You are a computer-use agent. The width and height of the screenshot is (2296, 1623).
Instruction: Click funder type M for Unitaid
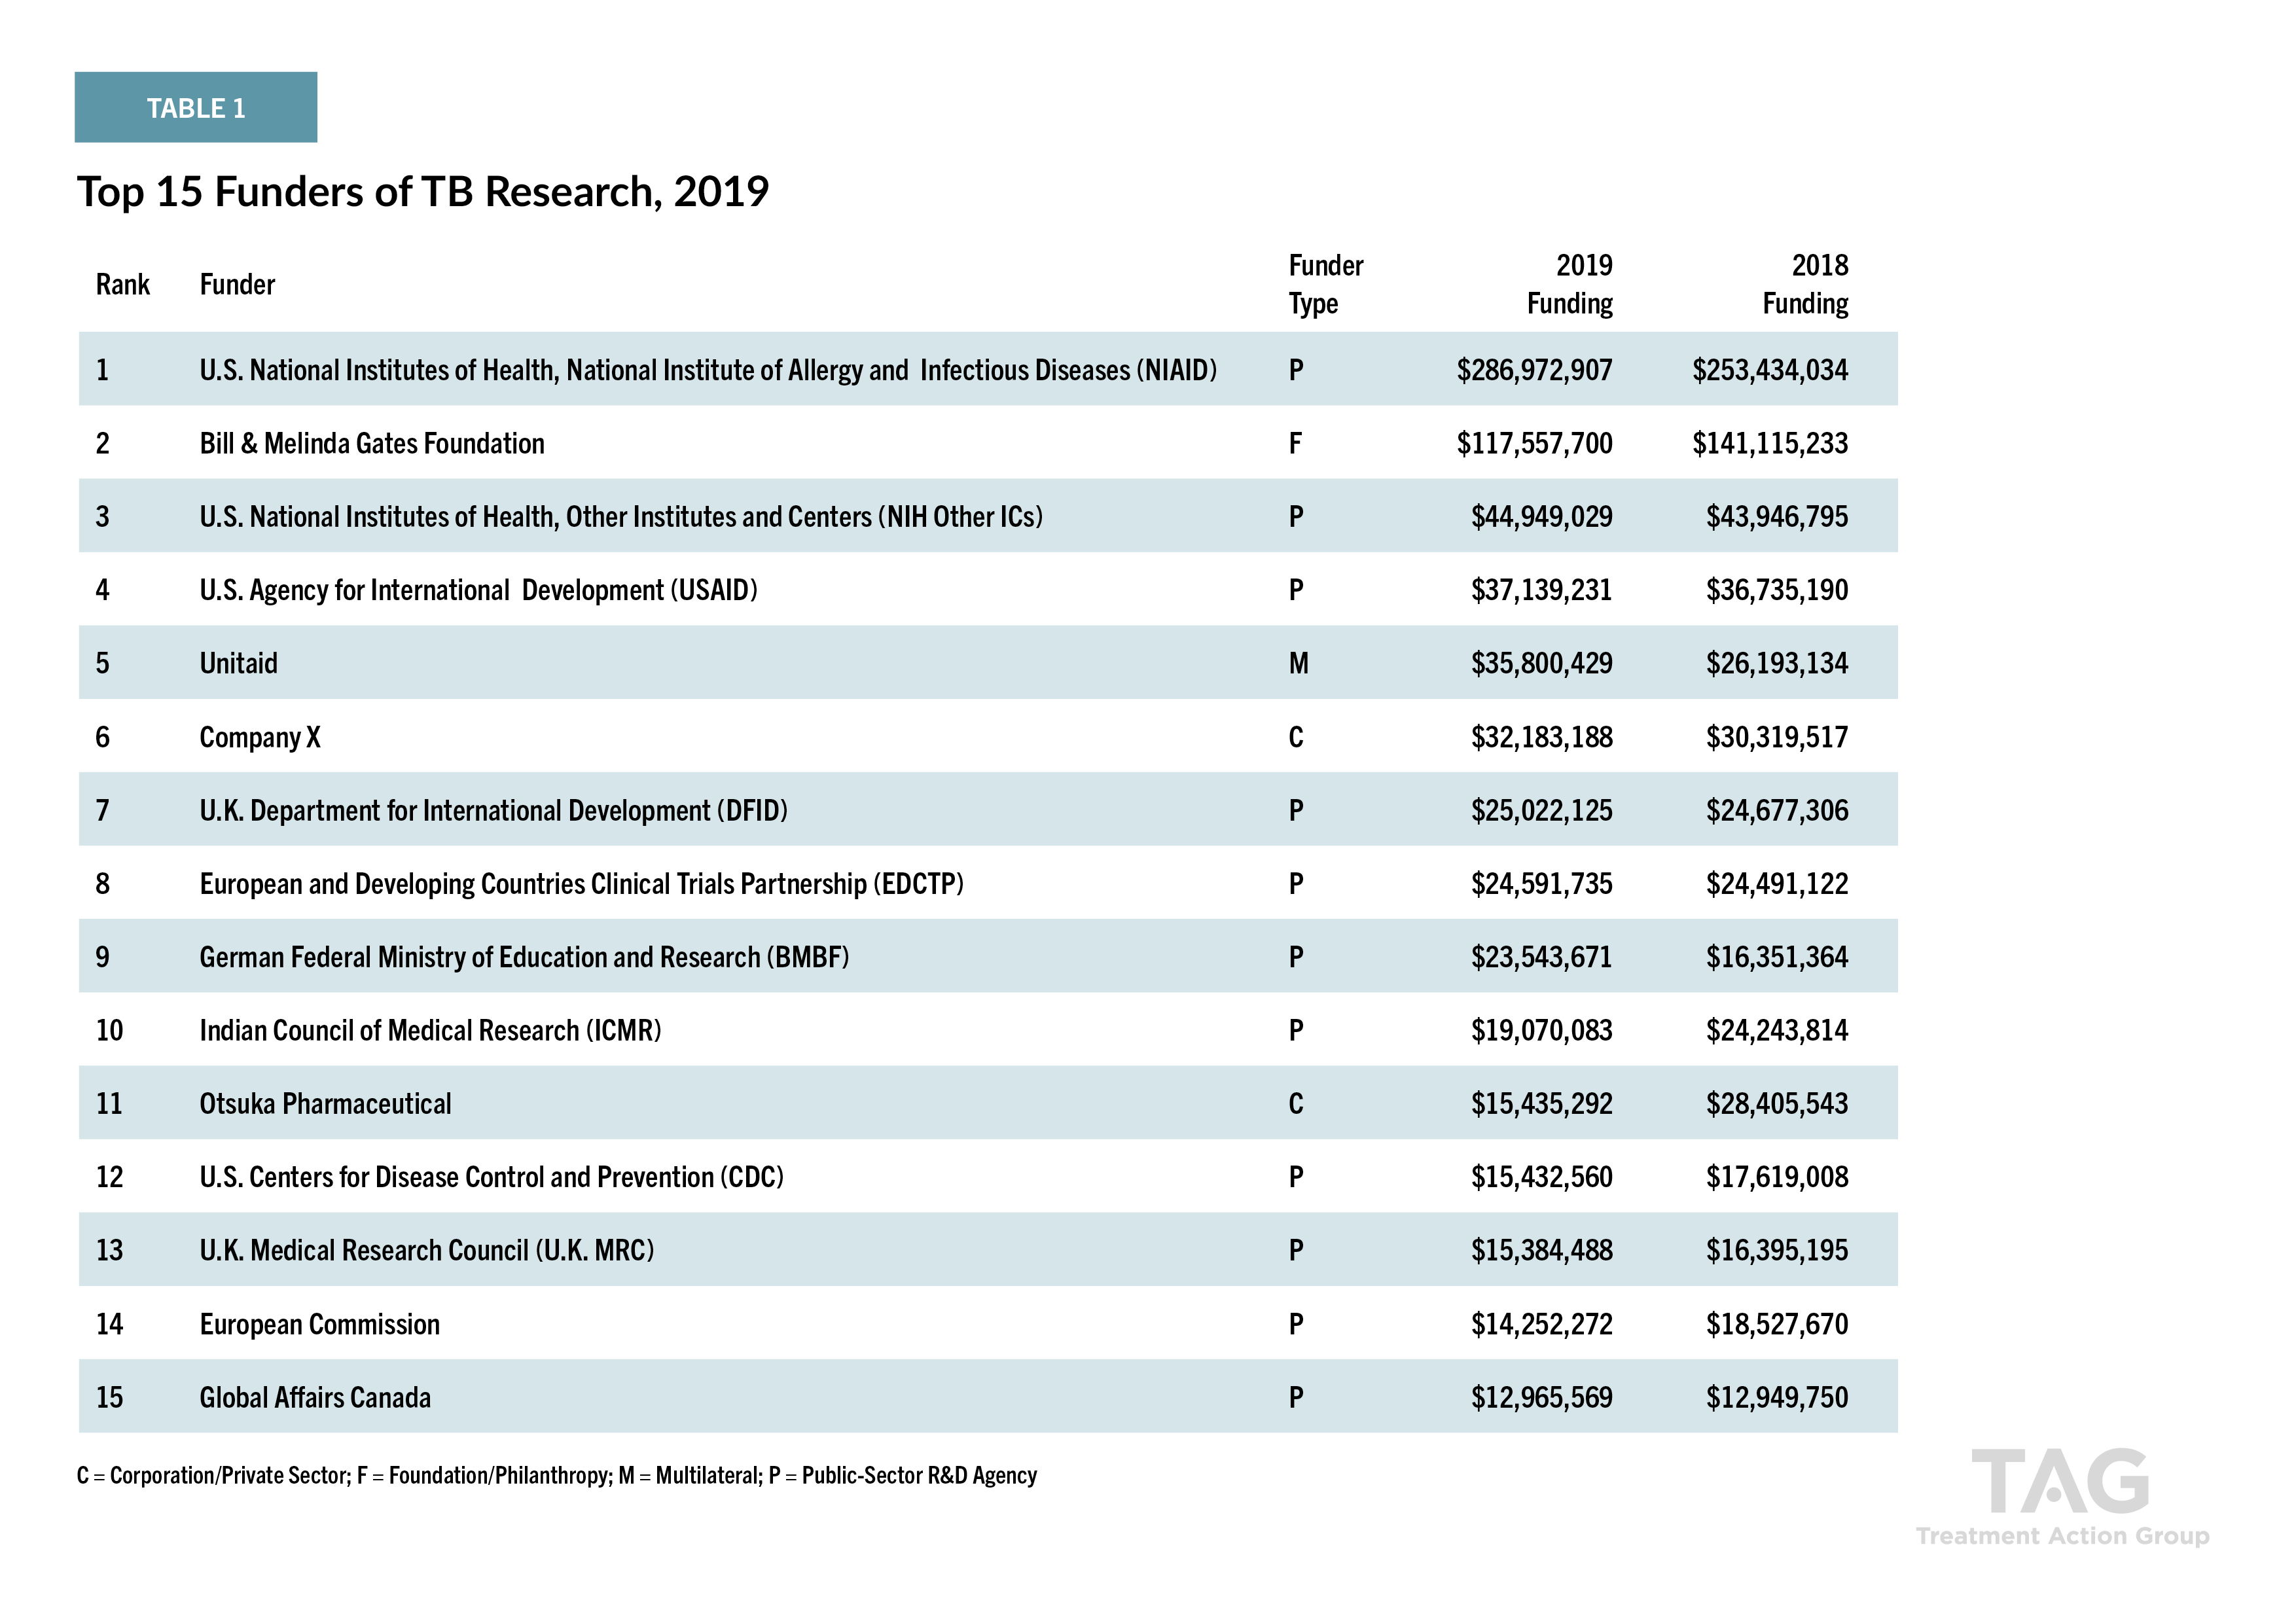point(1298,664)
